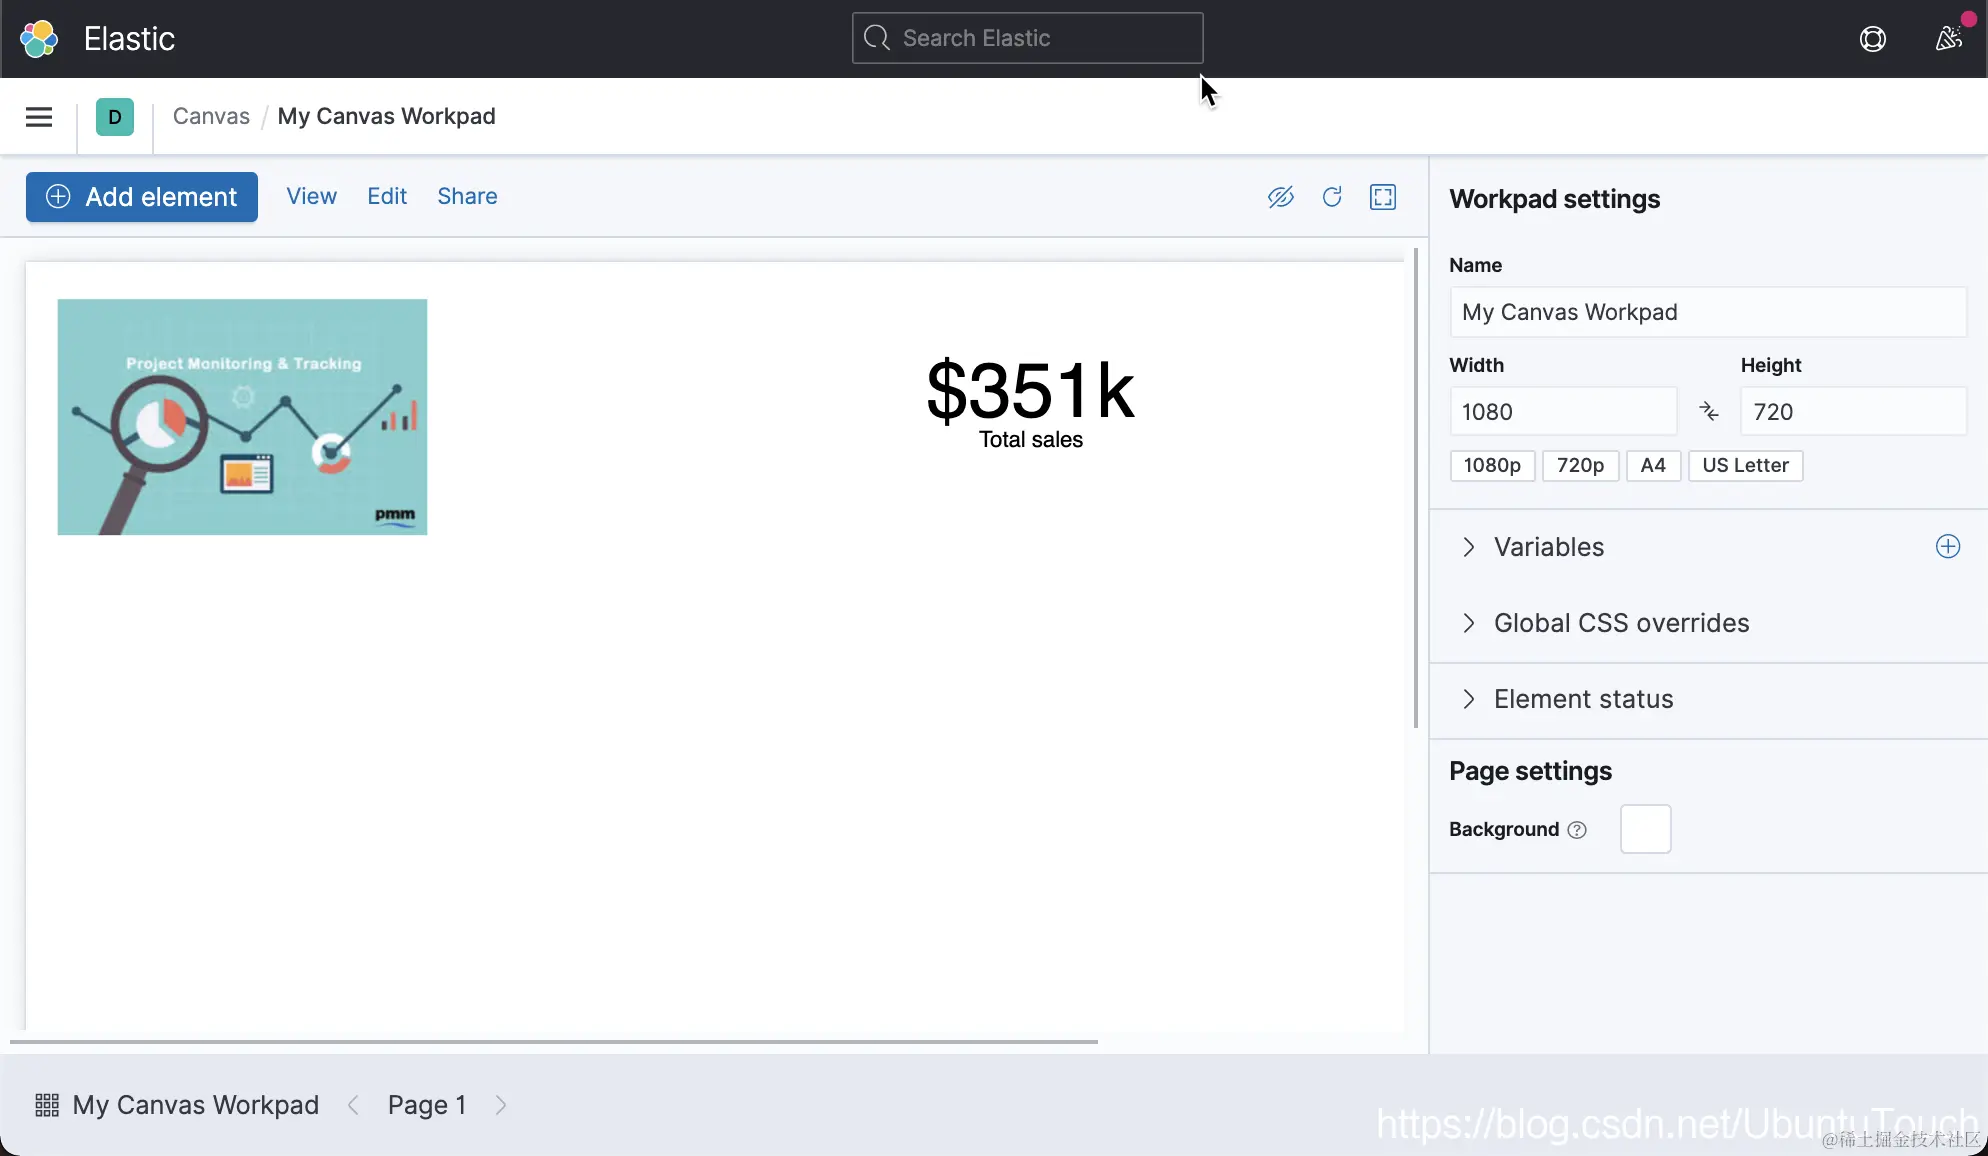Swap width and height dimensions

pyautogui.click(x=1708, y=411)
